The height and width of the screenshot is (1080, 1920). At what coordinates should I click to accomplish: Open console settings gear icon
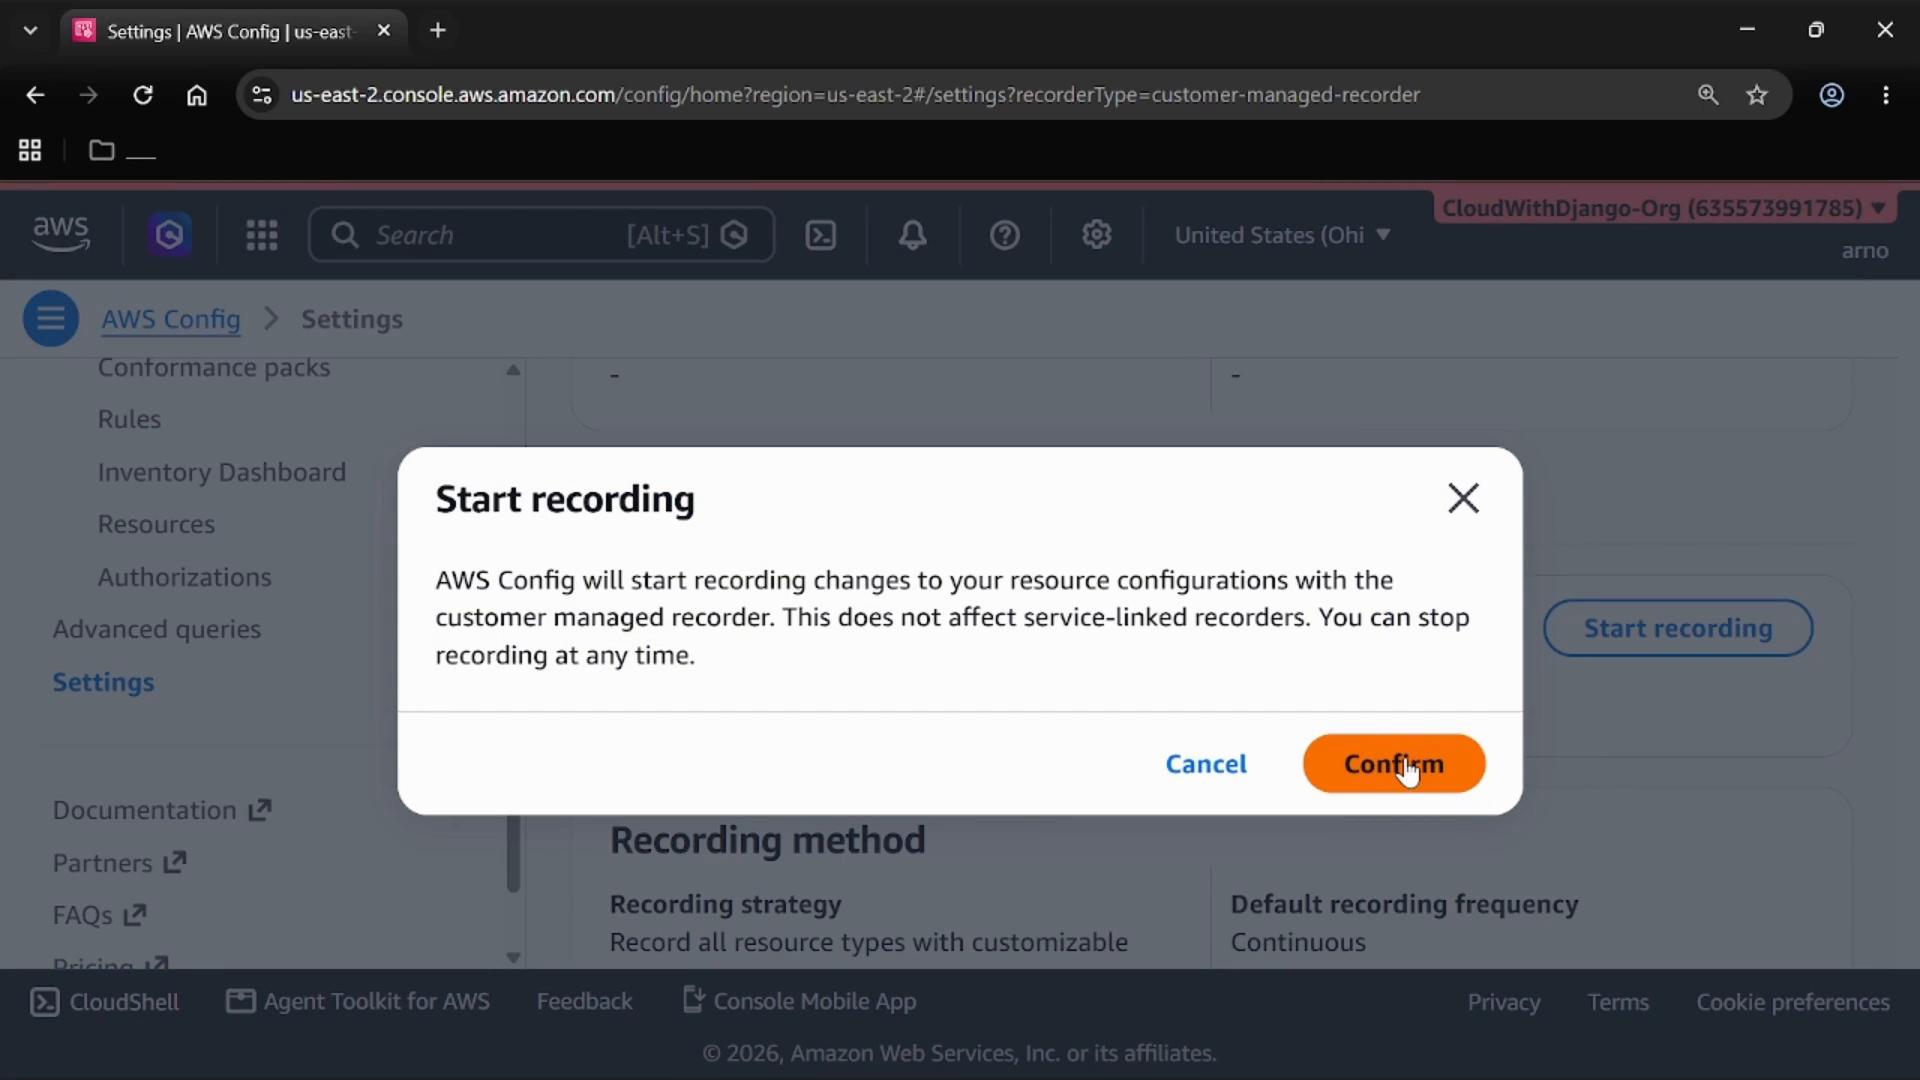click(x=1097, y=235)
